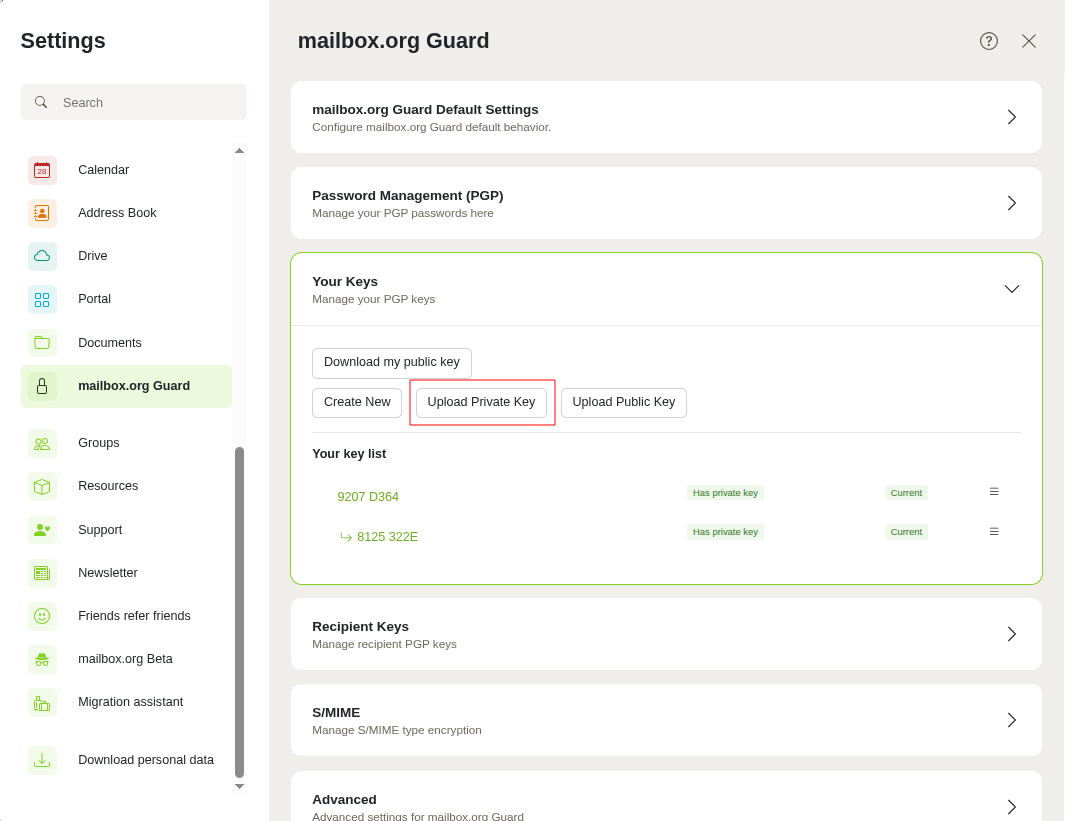1065x821 pixels.
Task: Click the sidebar scrollbar thumb
Action: (x=239, y=612)
